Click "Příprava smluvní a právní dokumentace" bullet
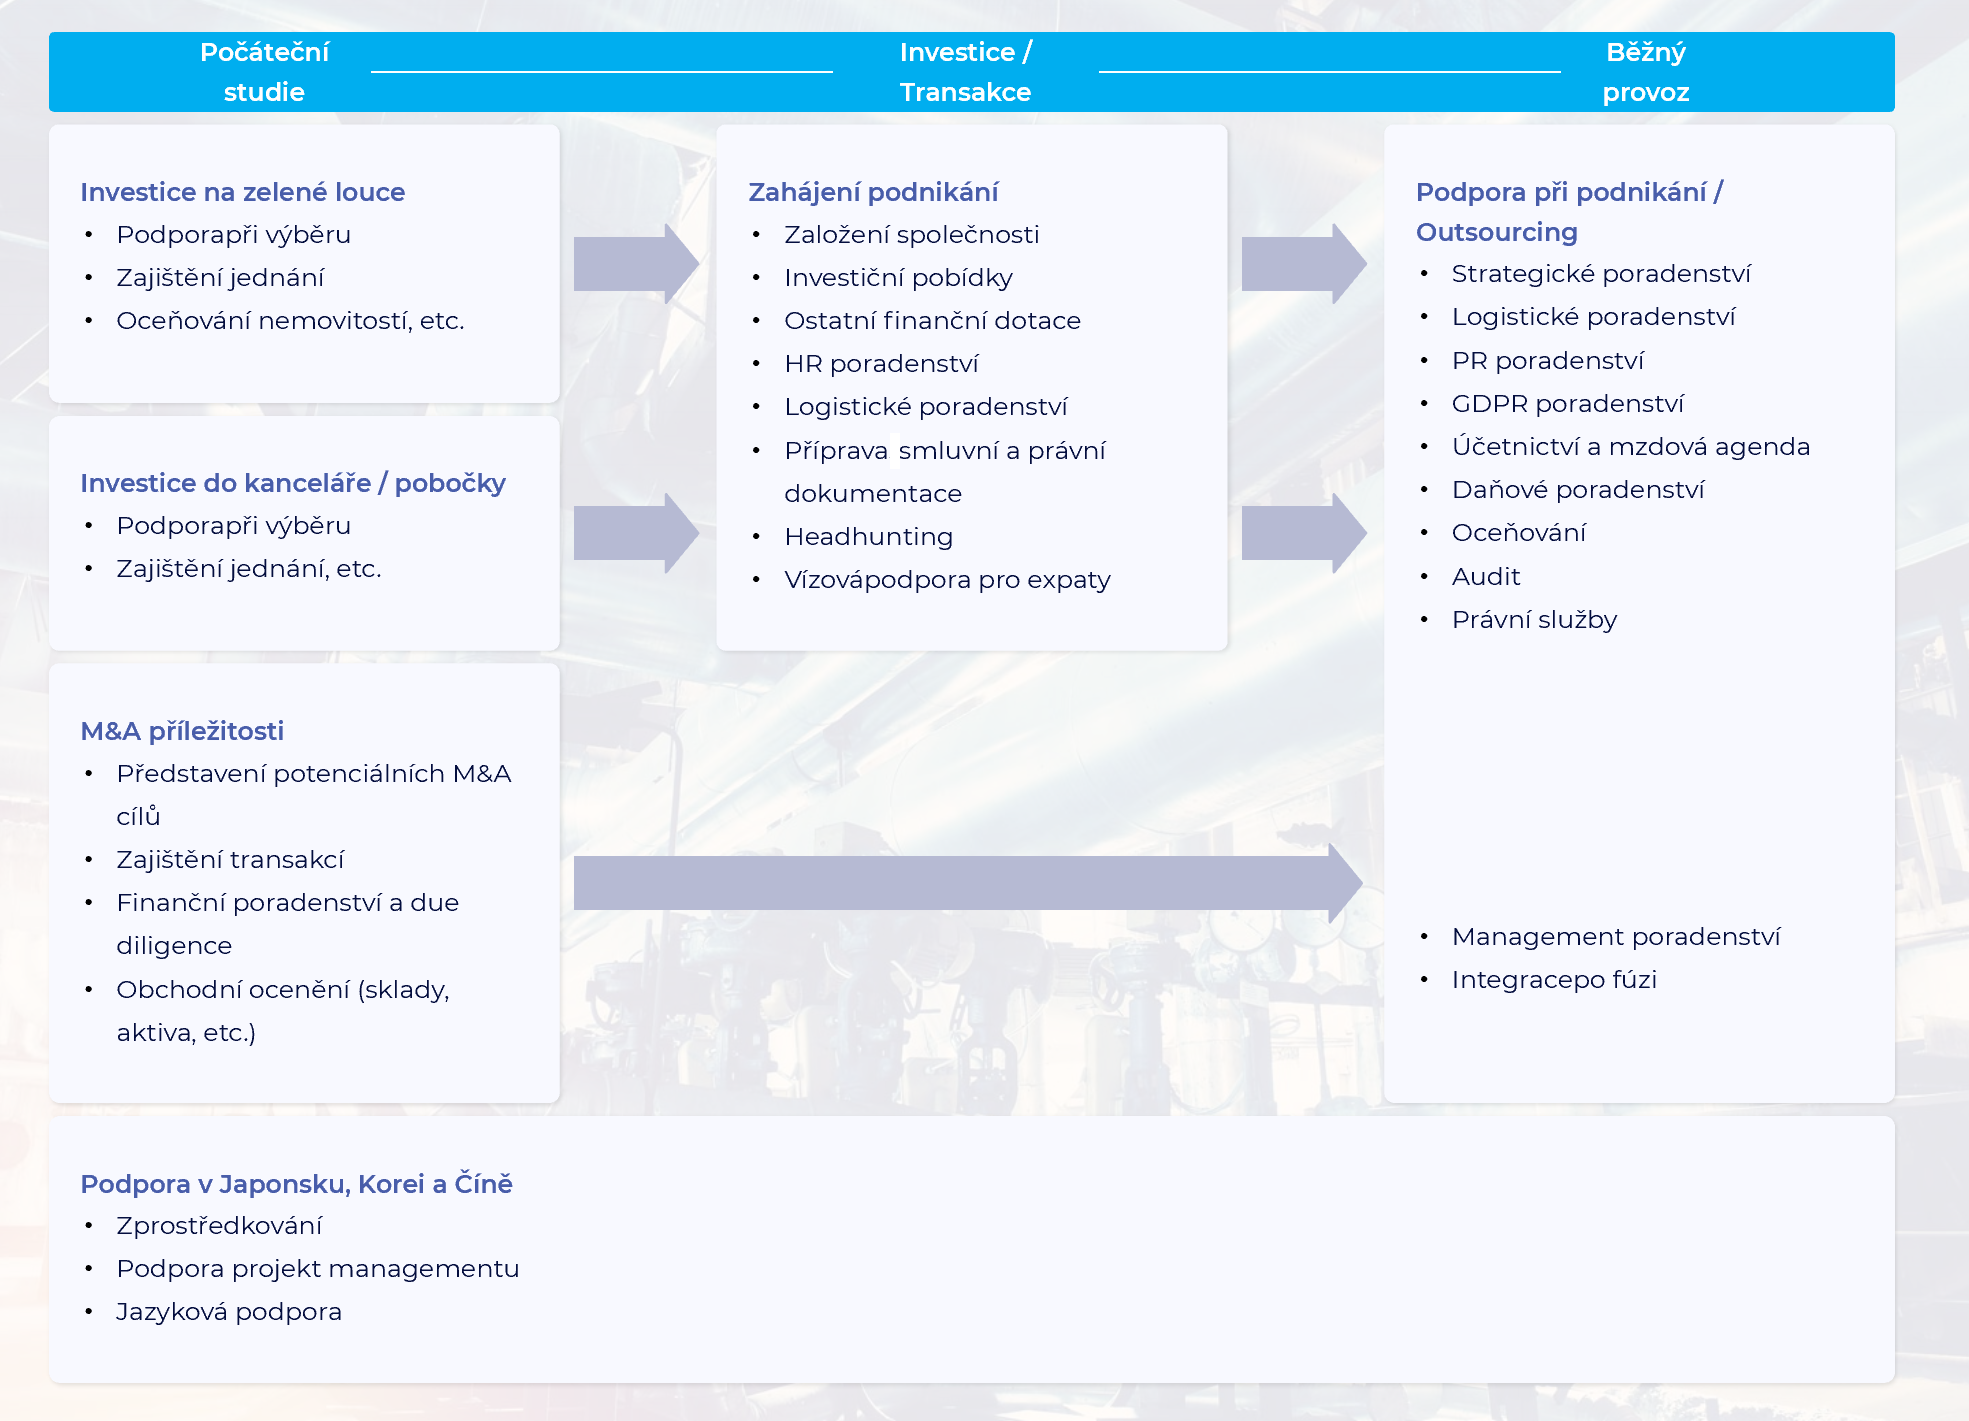Viewport: 1969px width, 1421px height. coord(945,472)
